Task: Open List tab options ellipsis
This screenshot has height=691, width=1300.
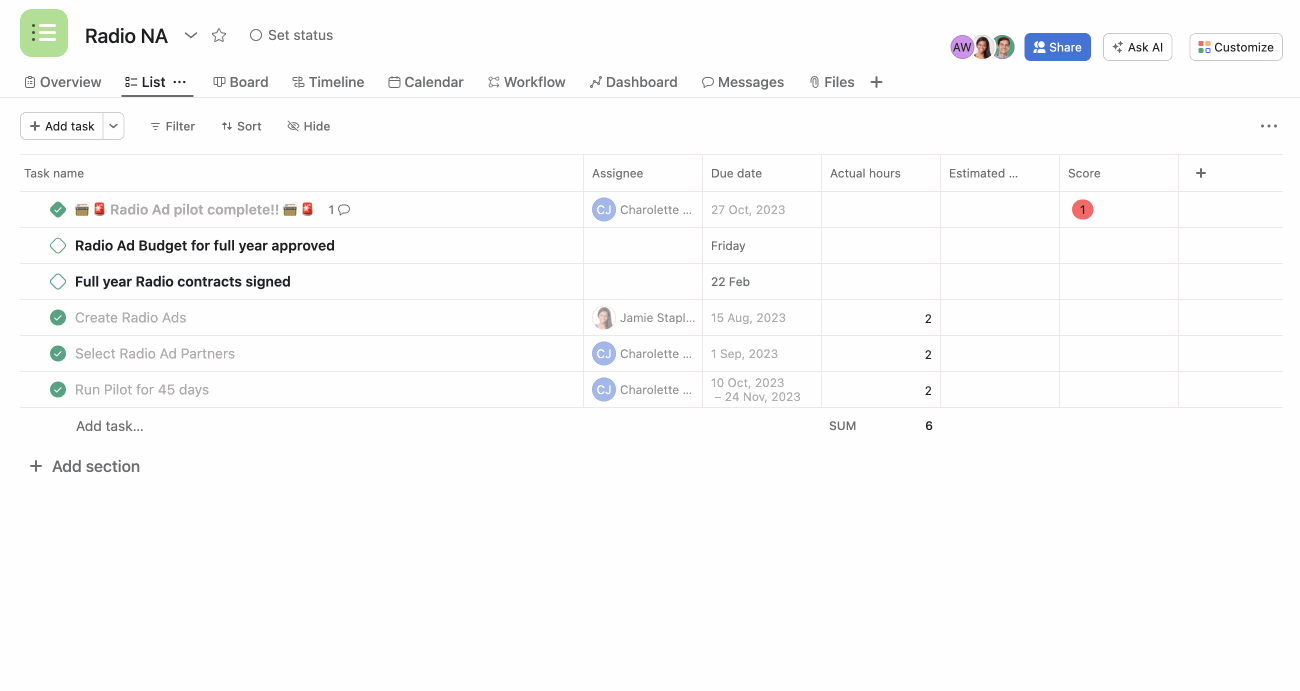Action: click(180, 82)
